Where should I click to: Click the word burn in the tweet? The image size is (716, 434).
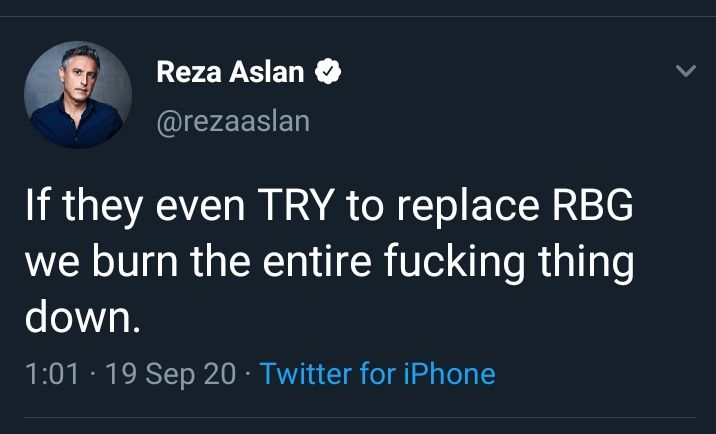[142, 263]
